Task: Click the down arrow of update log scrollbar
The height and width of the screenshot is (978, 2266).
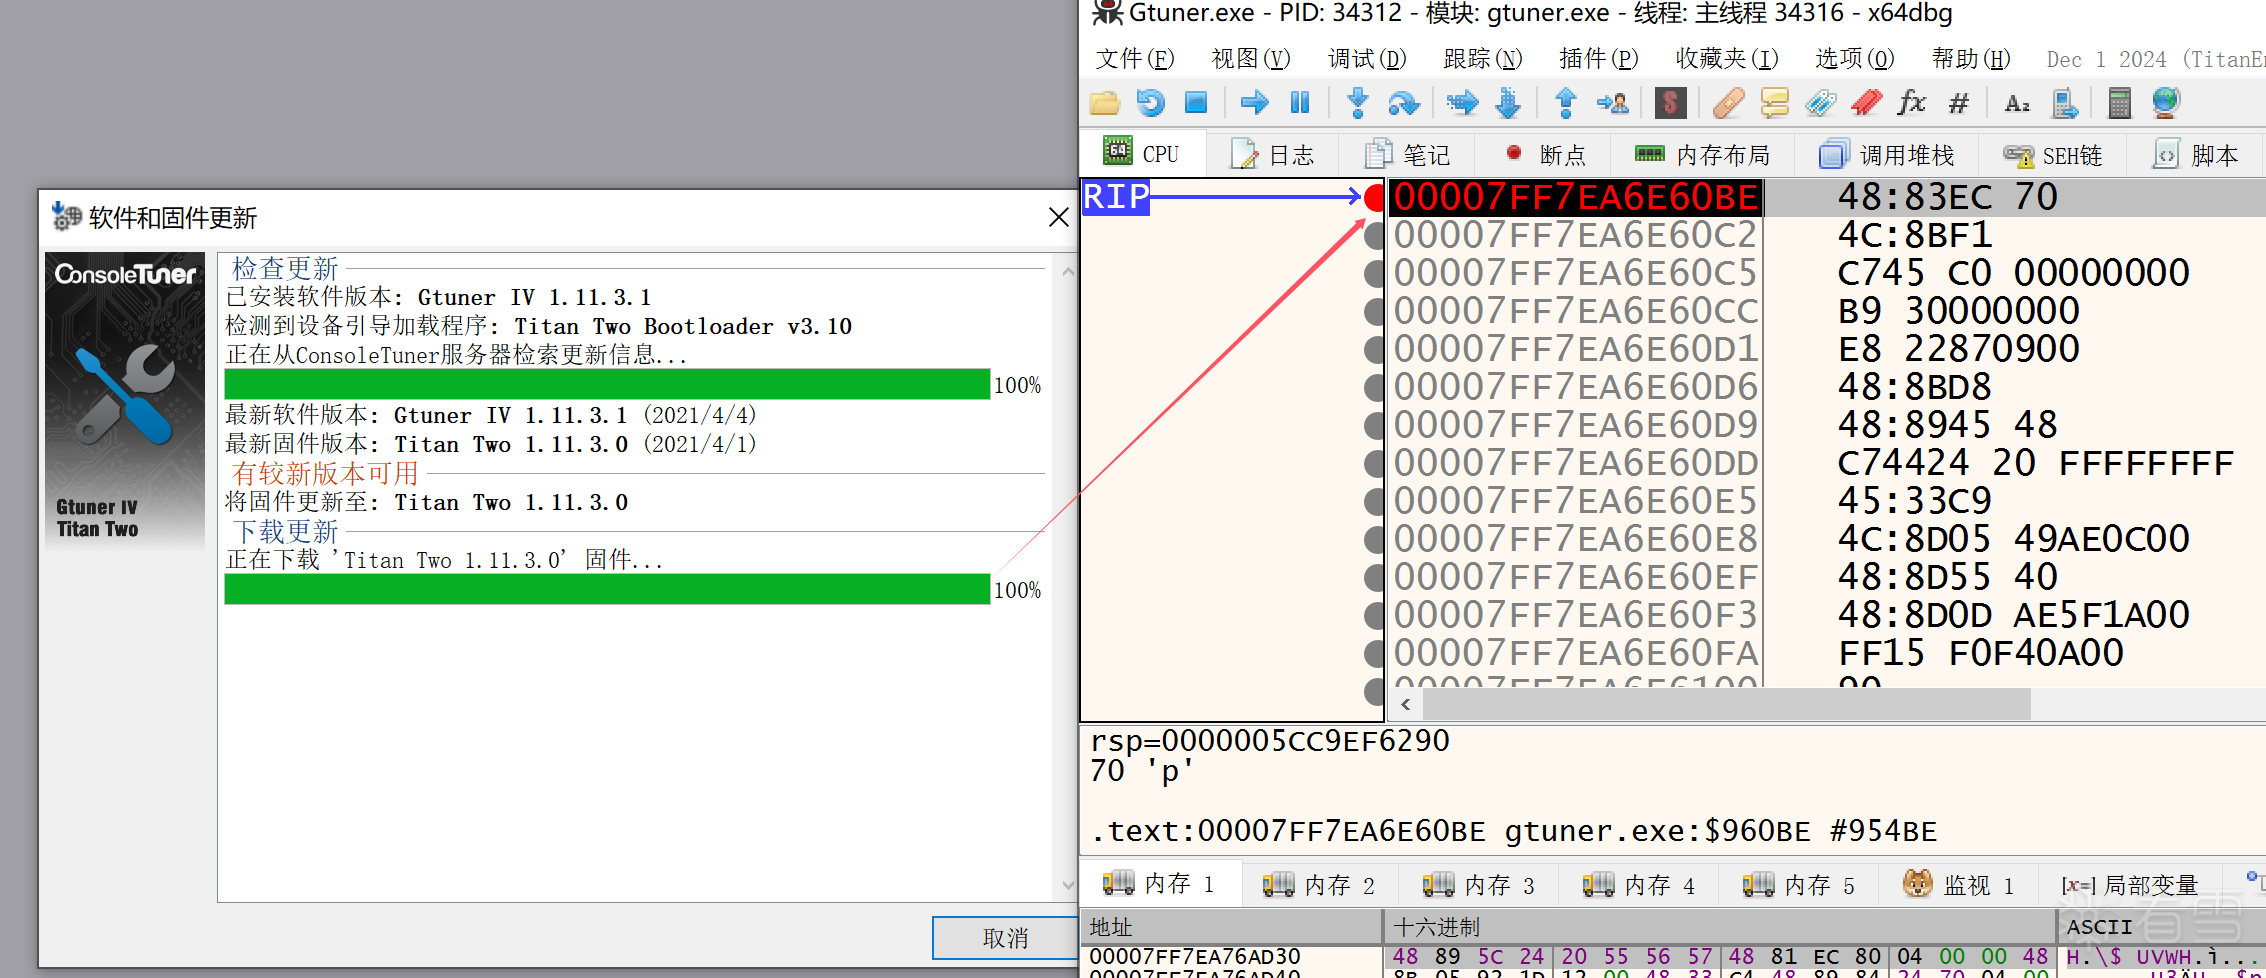Action: [1067, 885]
